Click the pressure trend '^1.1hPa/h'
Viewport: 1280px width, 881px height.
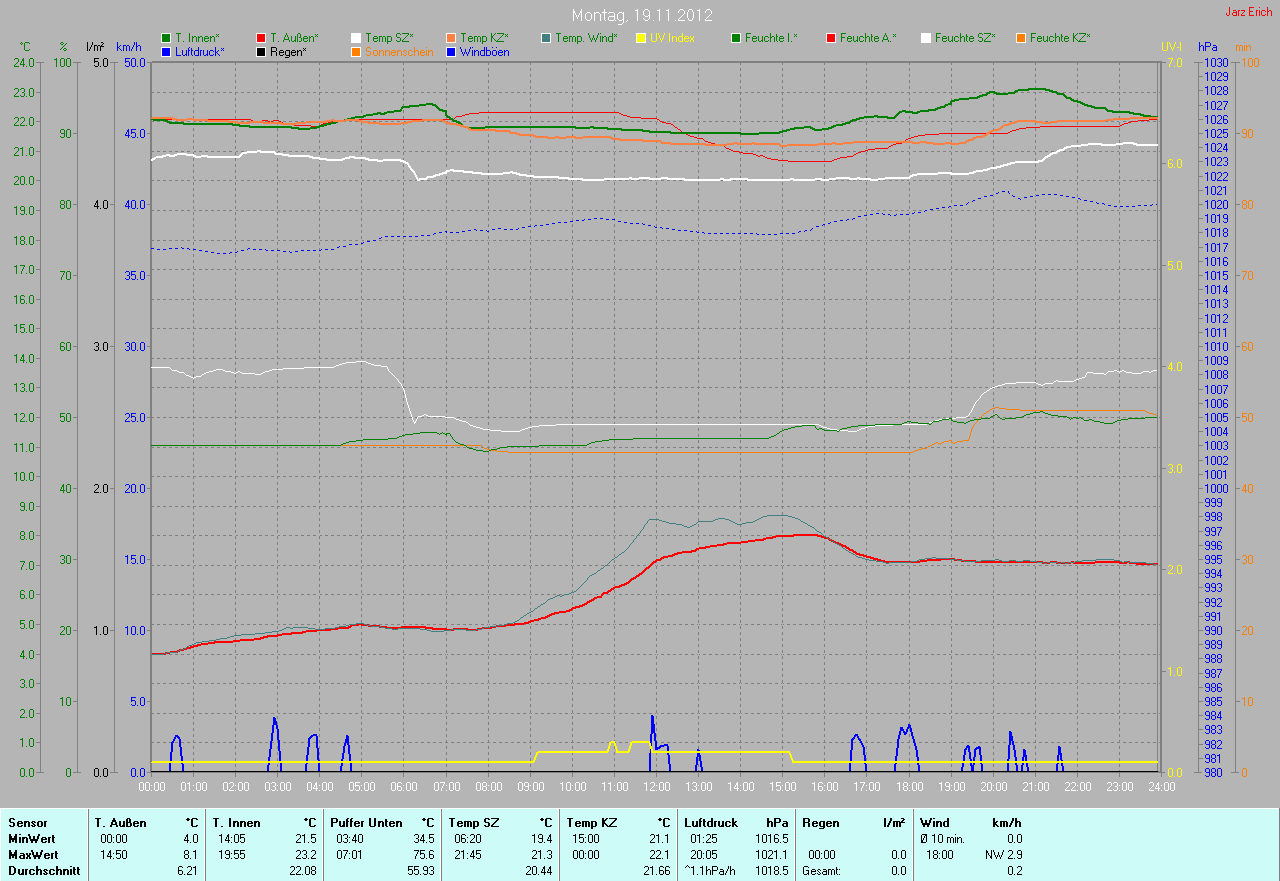click(x=711, y=871)
